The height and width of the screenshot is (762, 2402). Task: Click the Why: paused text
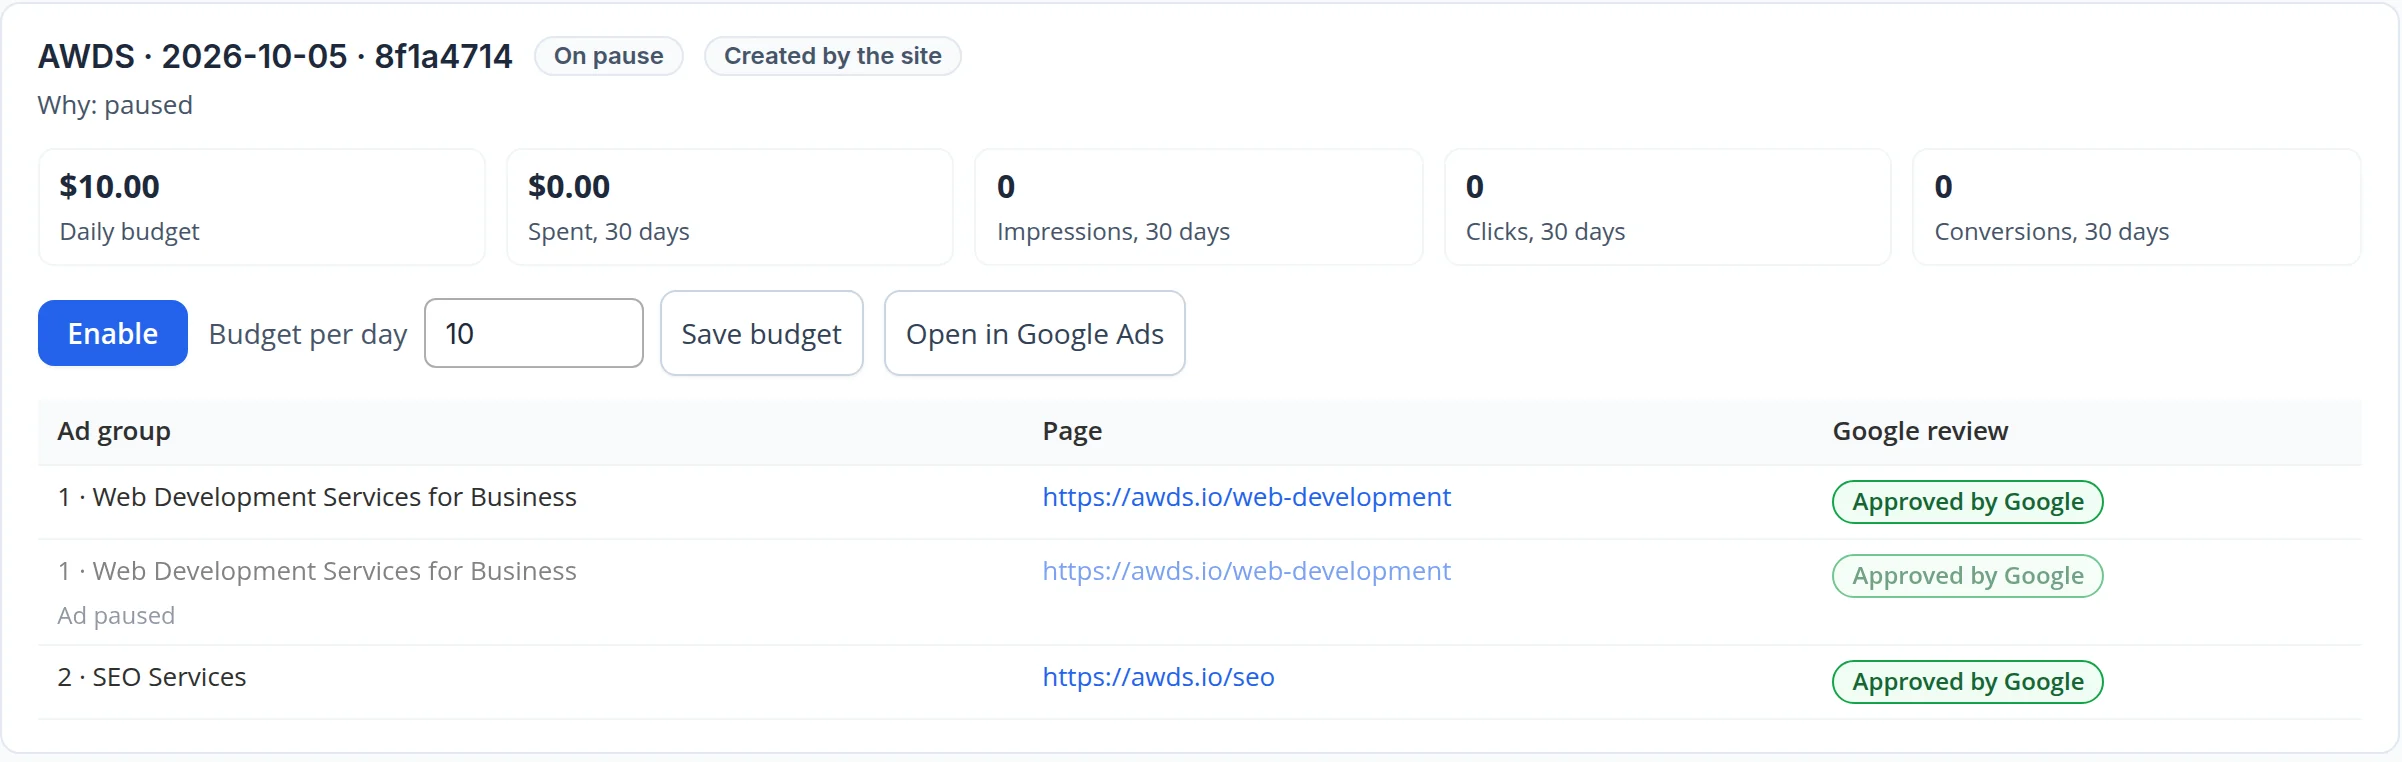(115, 105)
